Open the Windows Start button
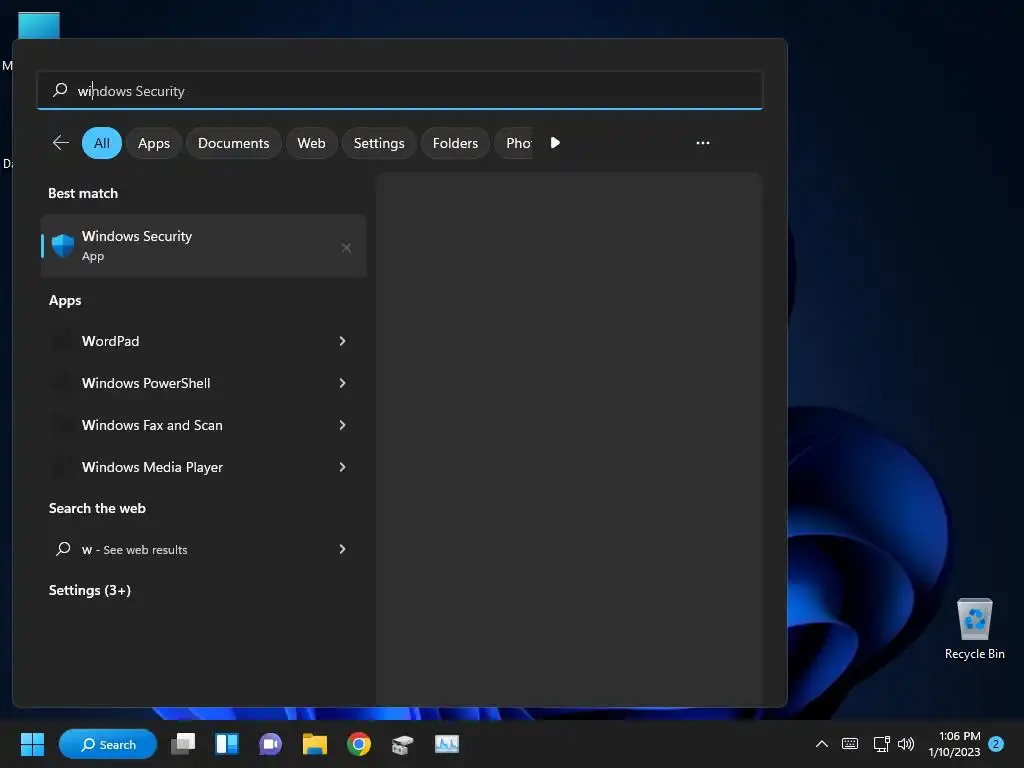Viewport: 1024px width, 768px height. (32, 744)
